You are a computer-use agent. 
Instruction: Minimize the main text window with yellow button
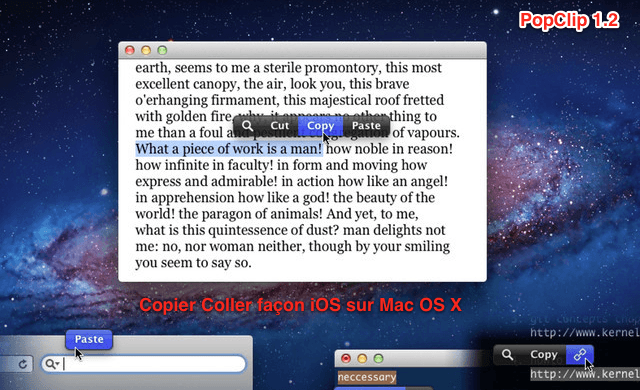(146, 50)
